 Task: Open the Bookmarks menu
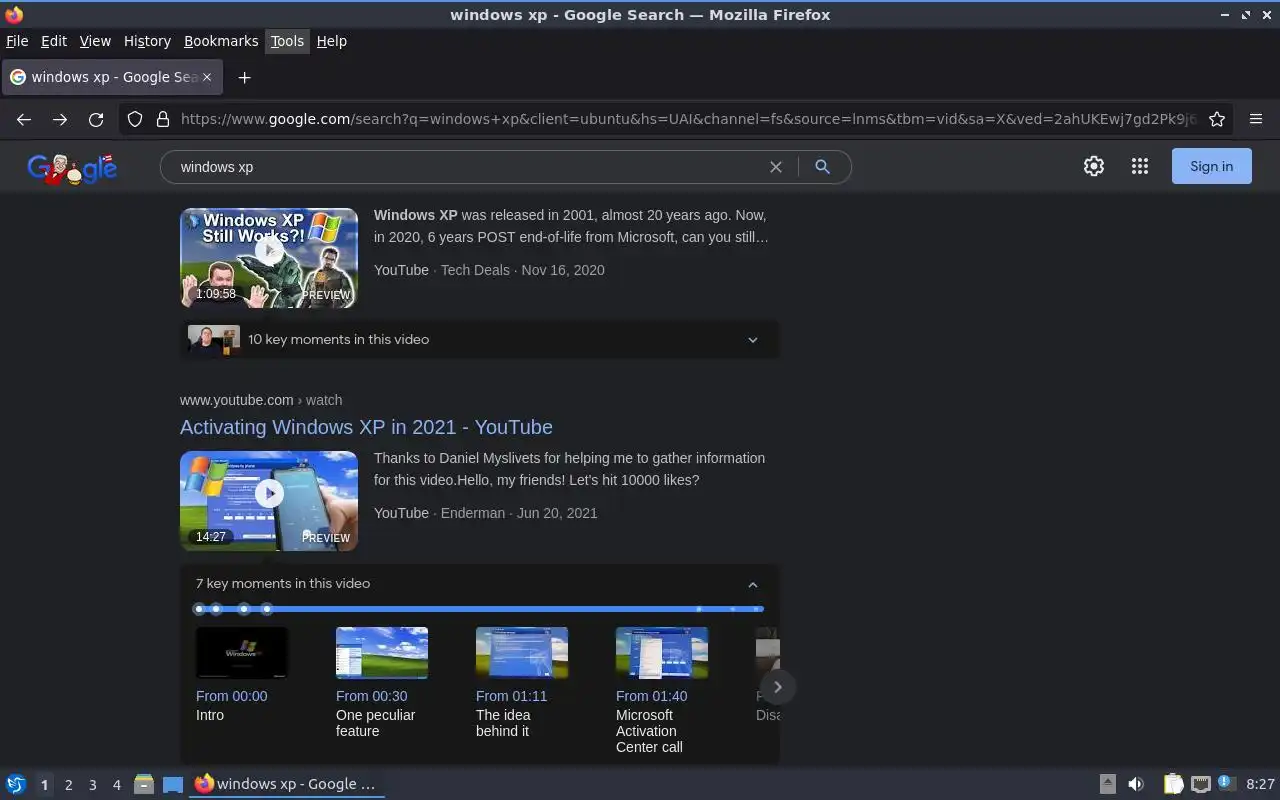coord(221,41)
